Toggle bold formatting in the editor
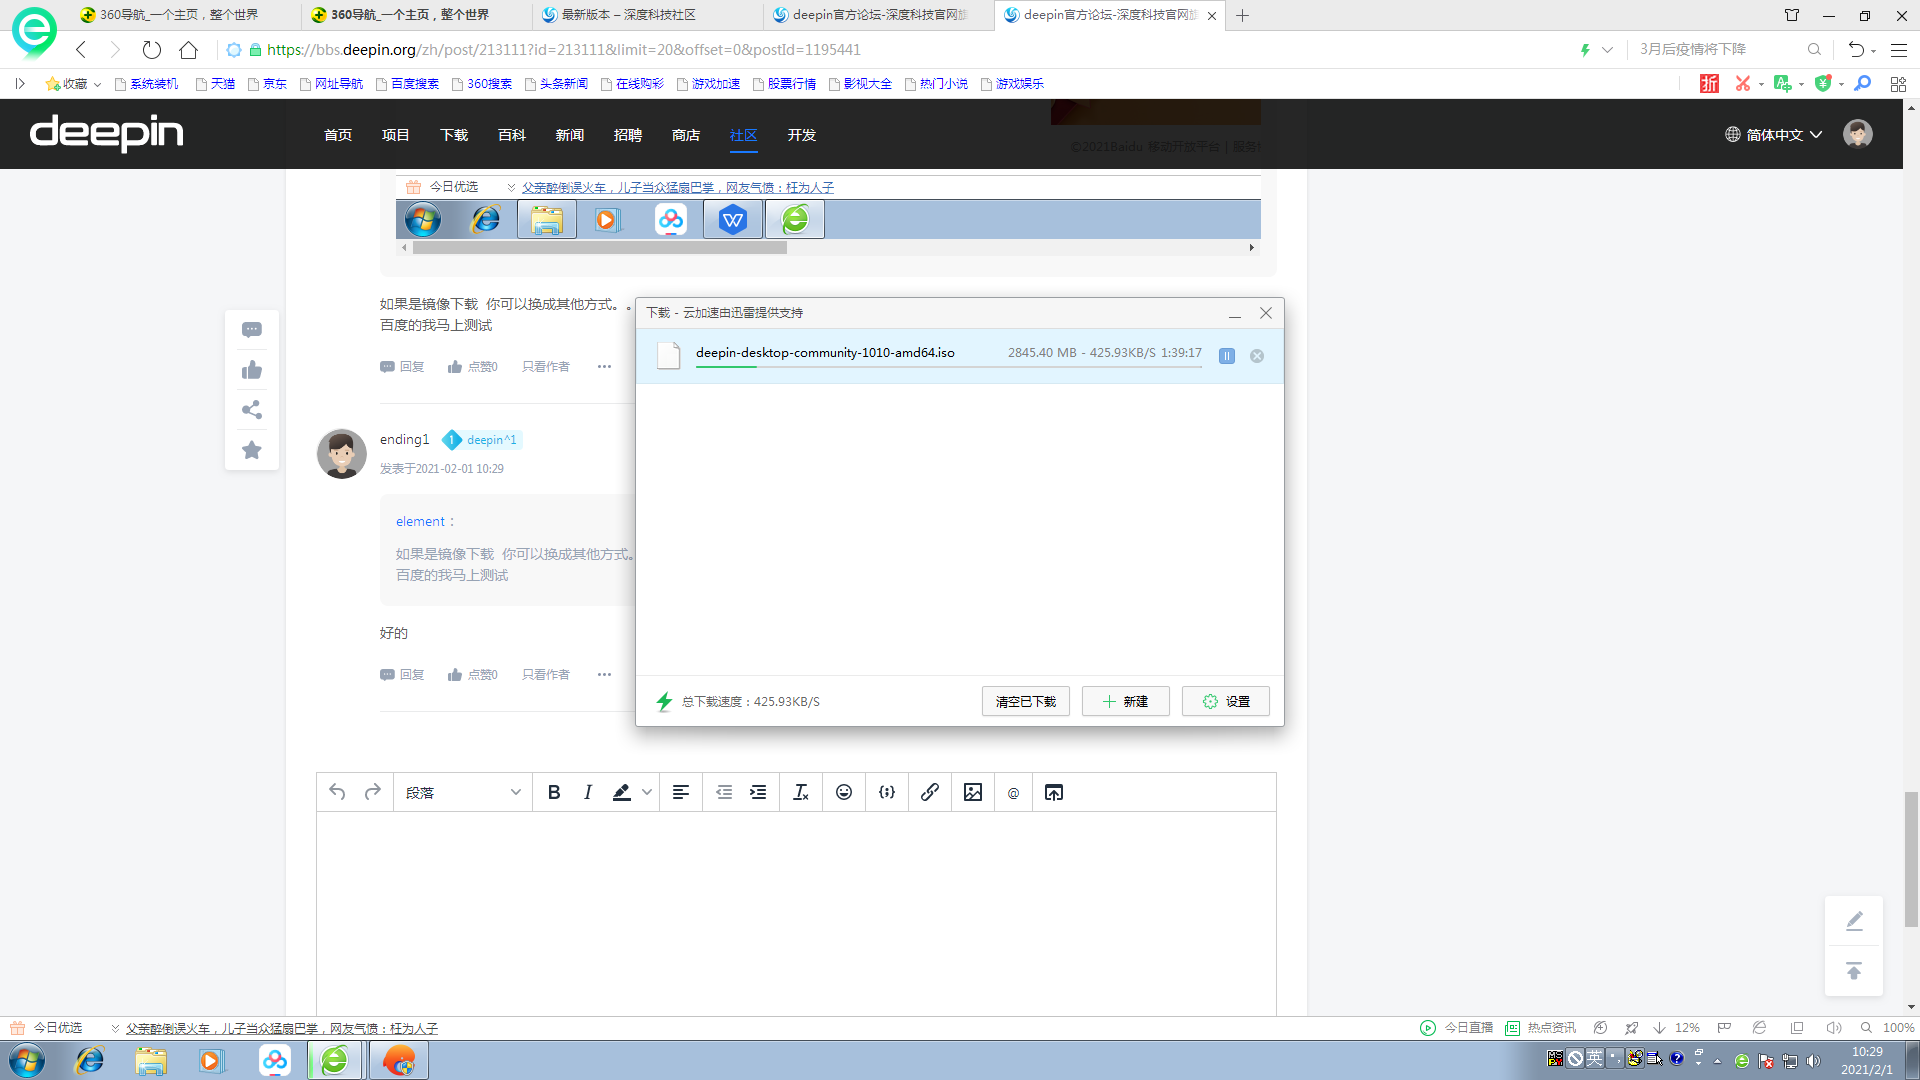 (x=554, y=792)
